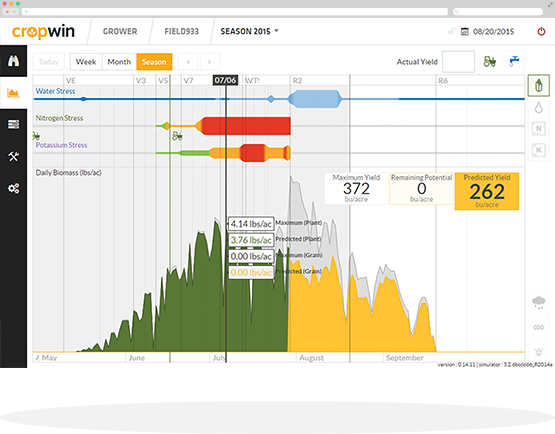Viewport: 555px width, 434px height.
Task: Click the September month axis label
Action: [405, 358]
